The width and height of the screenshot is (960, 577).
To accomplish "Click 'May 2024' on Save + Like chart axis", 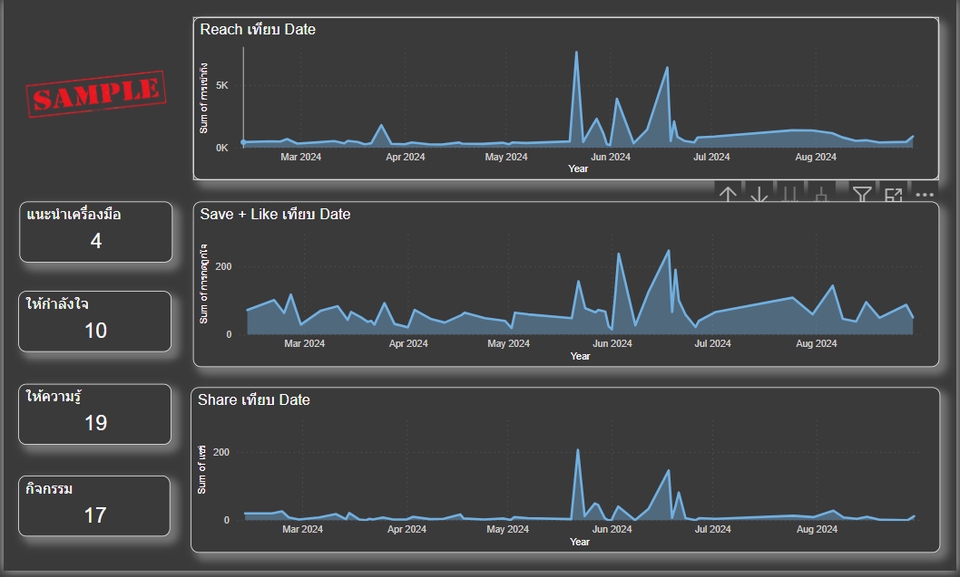I will point(508,344).
